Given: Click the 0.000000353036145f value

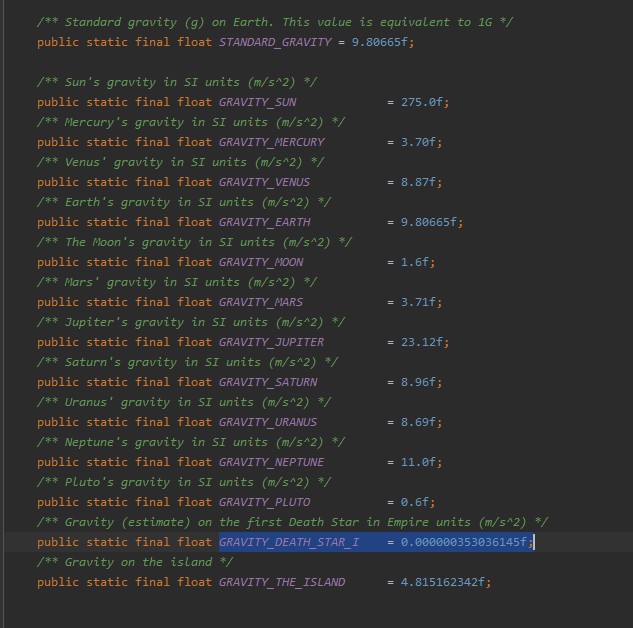Looking at the screenshot, I should pyautogui.click(x=464, y=542).
